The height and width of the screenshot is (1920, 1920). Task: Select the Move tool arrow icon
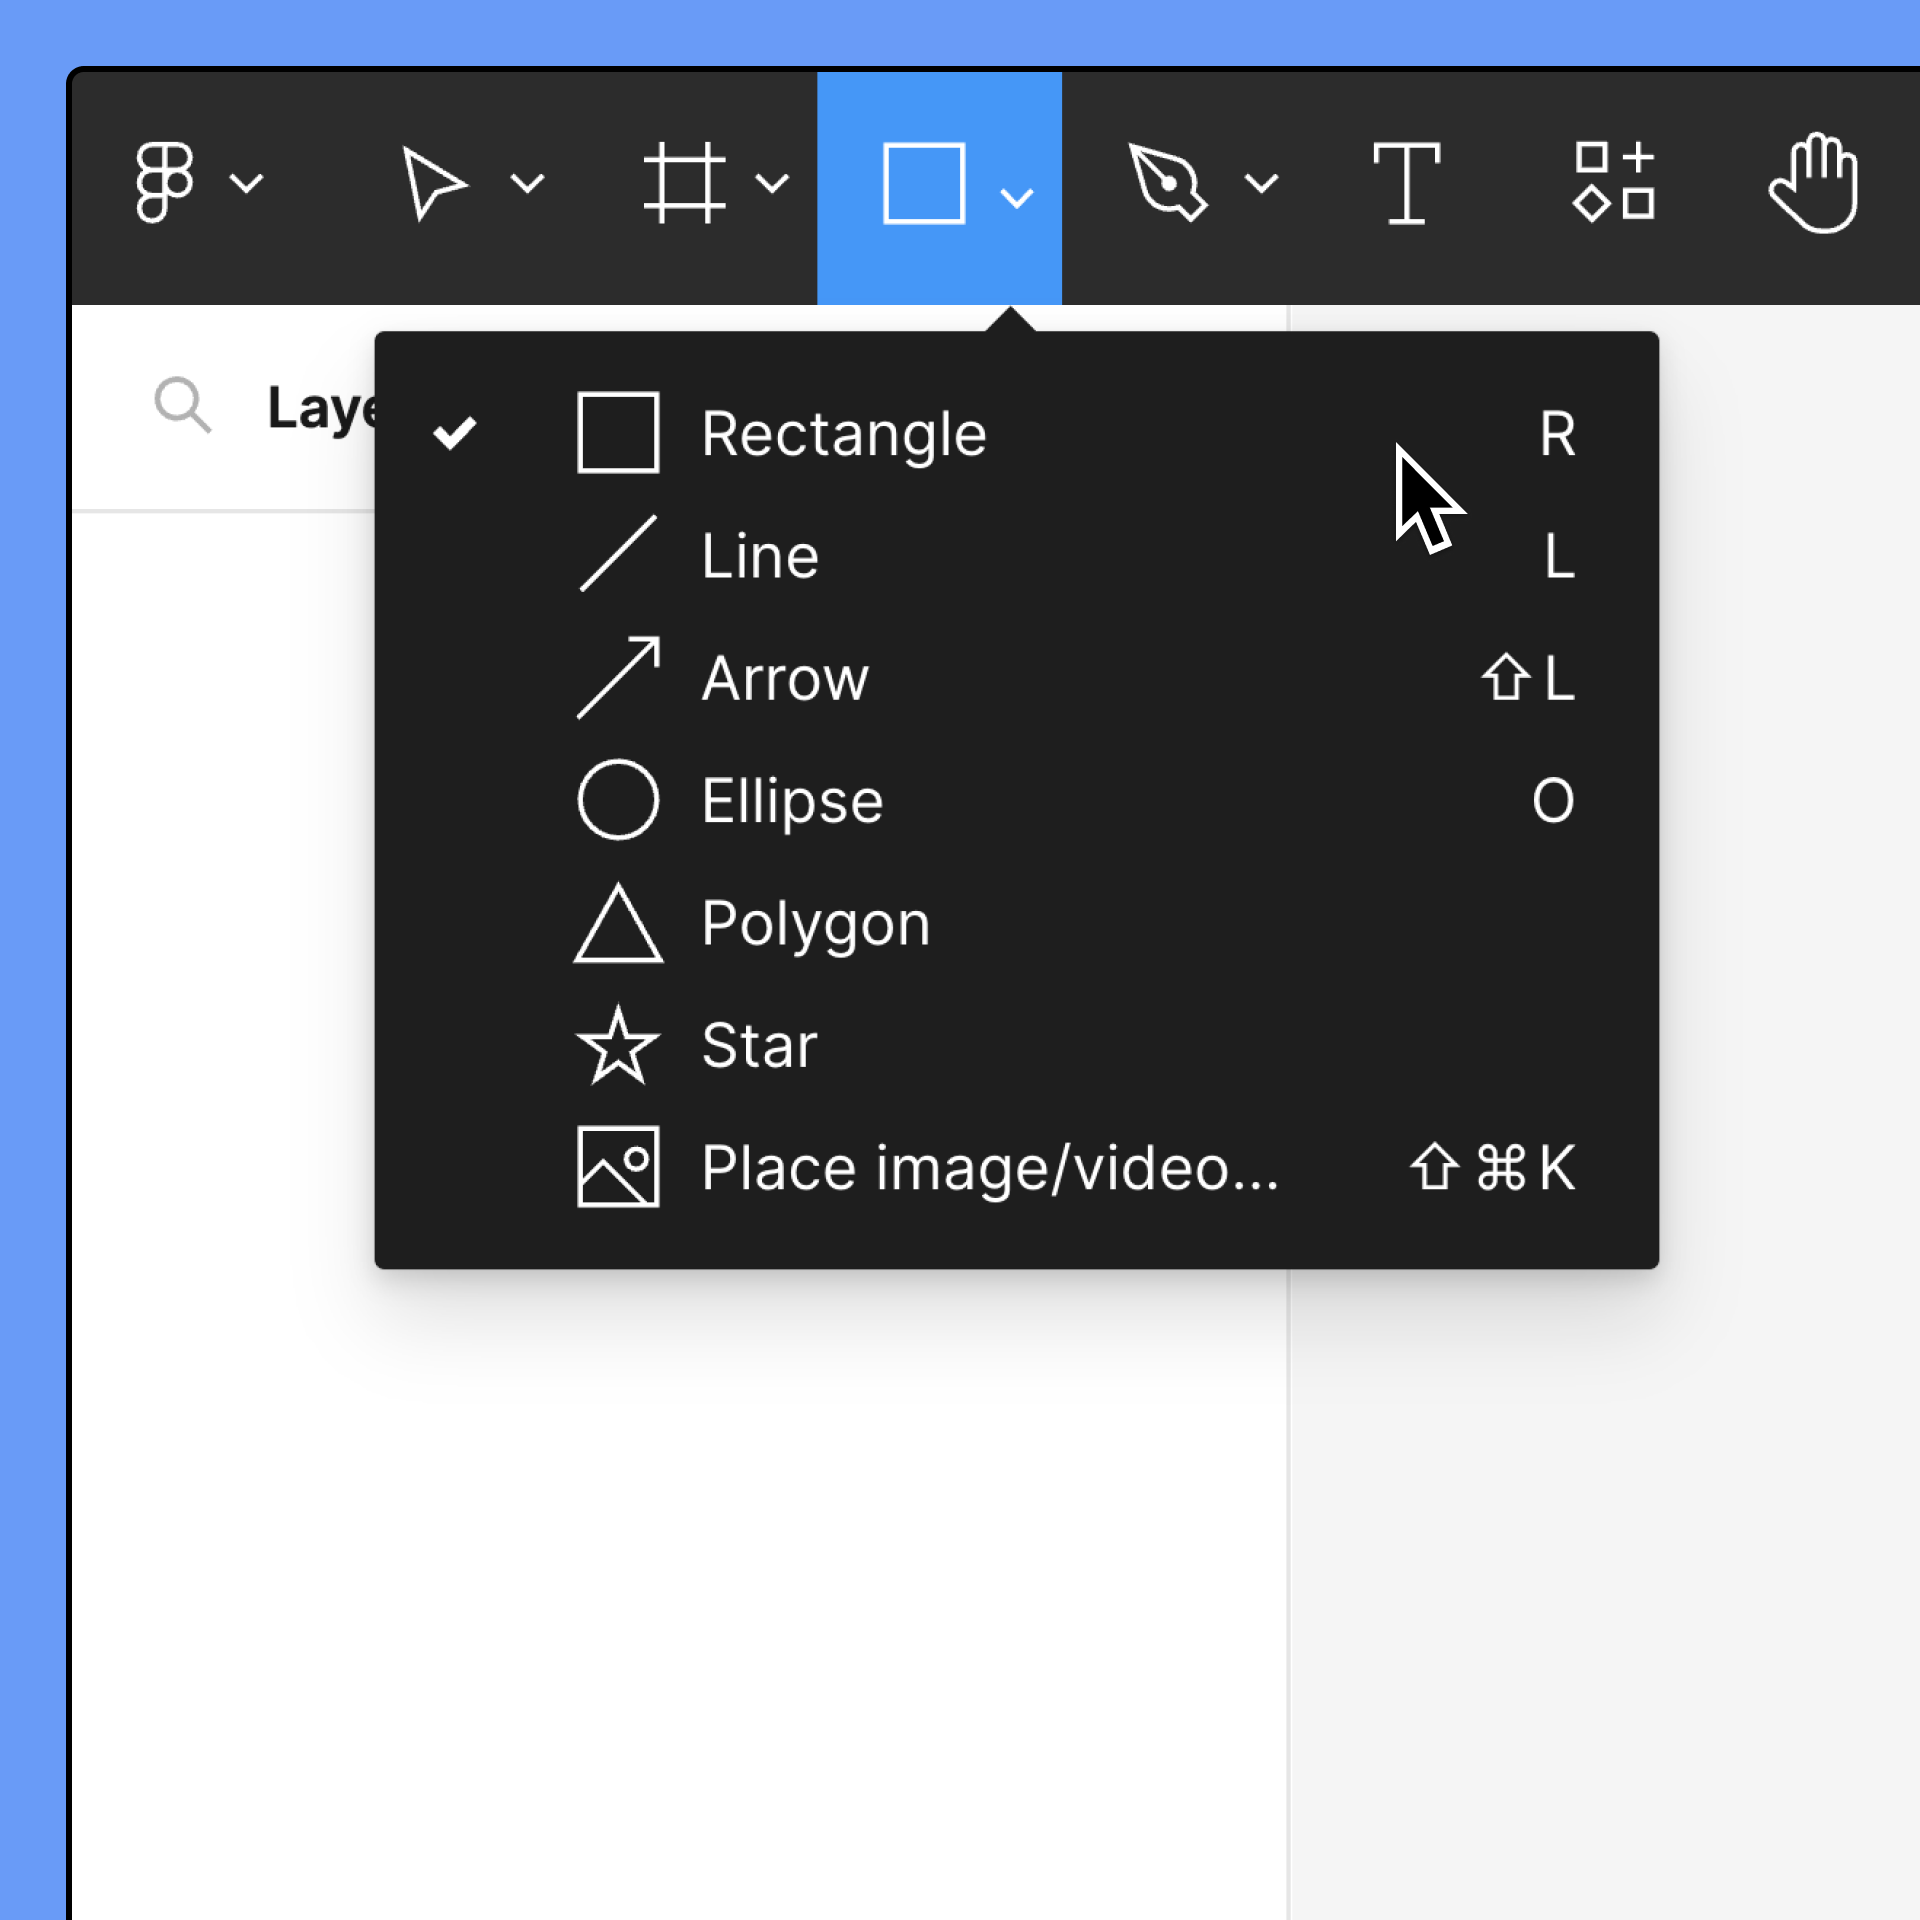[x=432, y=182]
